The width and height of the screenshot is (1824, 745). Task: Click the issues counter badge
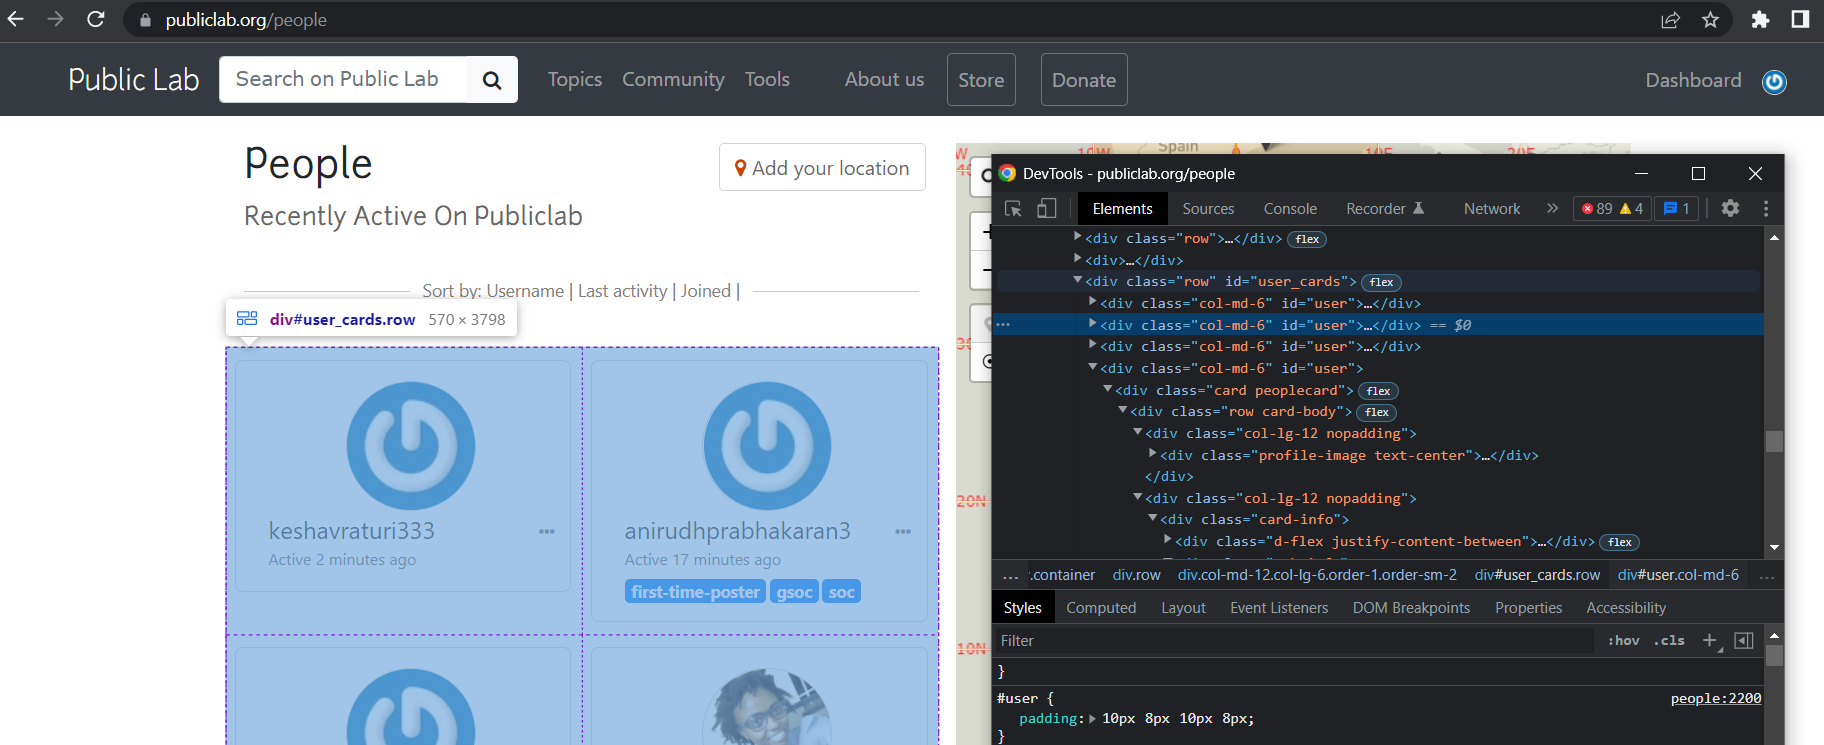(1677, 208)
